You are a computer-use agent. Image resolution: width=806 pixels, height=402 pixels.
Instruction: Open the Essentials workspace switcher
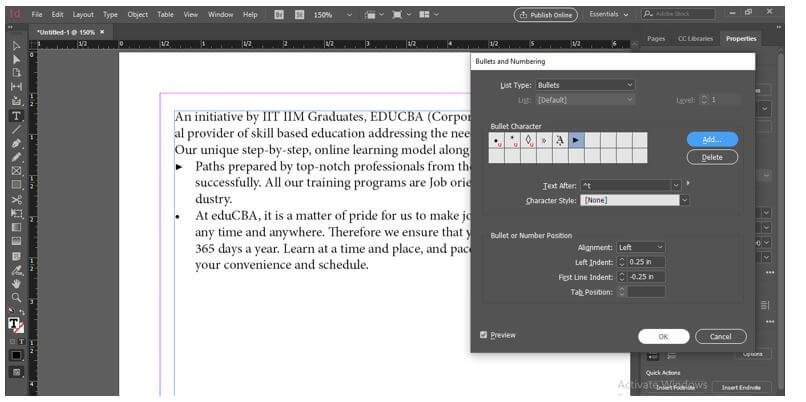(x=609, y=15)
